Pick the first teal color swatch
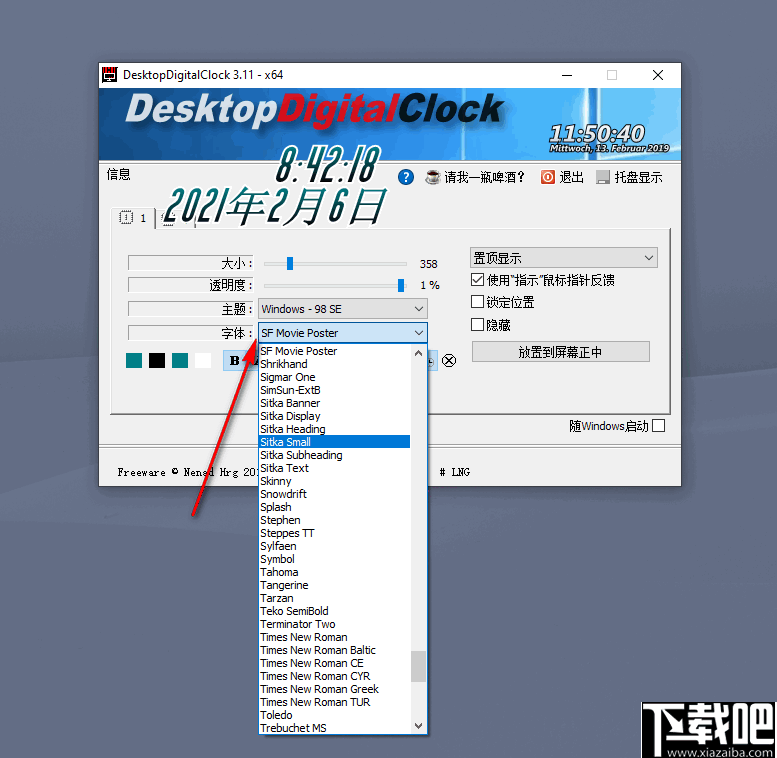The width and height of the screenshot is (777, 758). pos(134,360)
